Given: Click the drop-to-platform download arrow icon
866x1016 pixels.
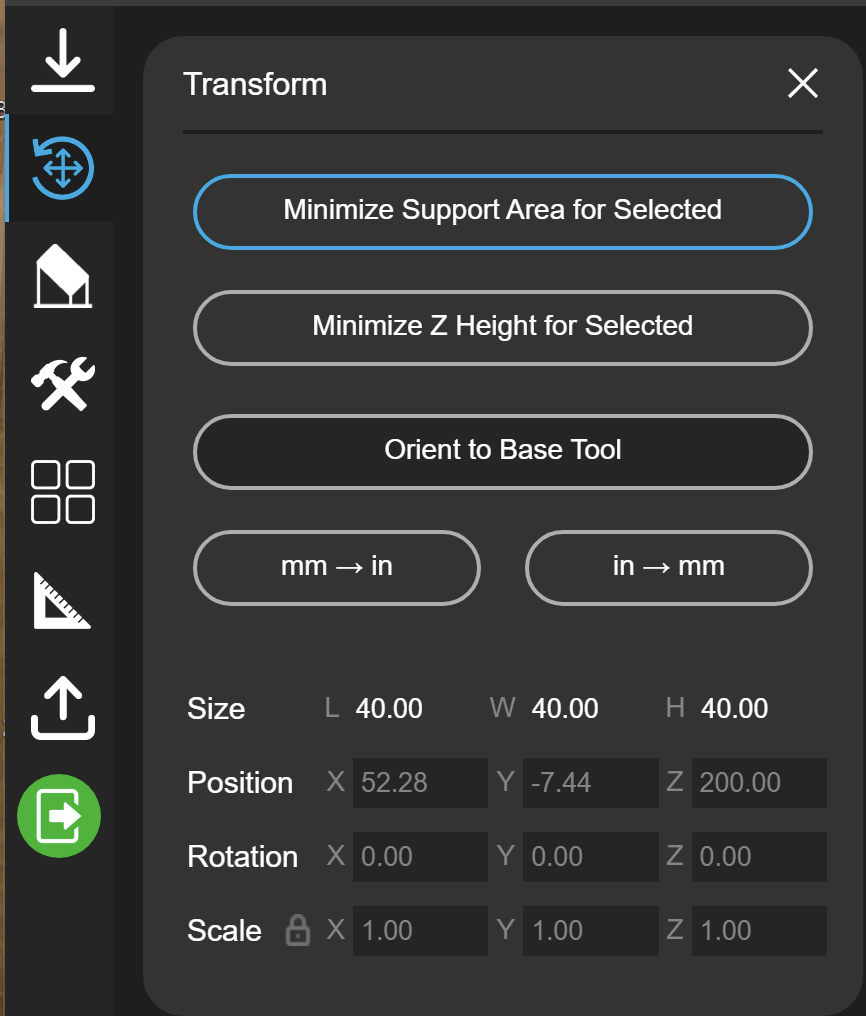Looking at the screenshot, I should [63, 60].
